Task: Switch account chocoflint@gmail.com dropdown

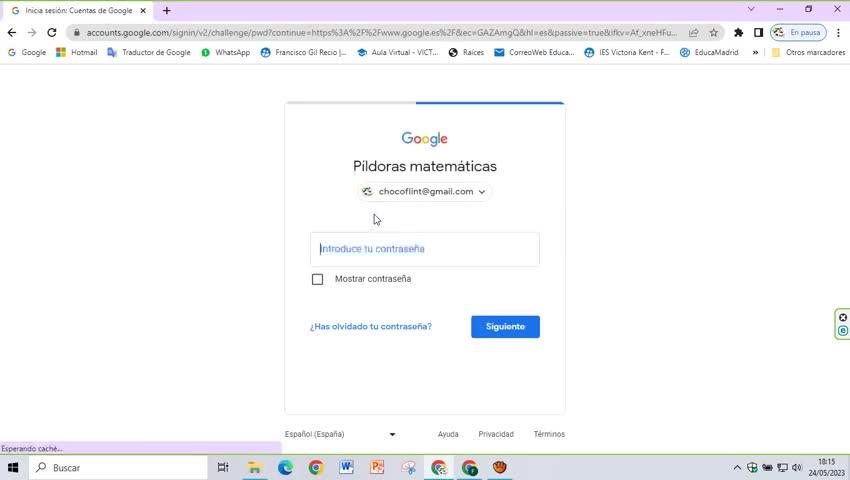Action: click(424, 191)
